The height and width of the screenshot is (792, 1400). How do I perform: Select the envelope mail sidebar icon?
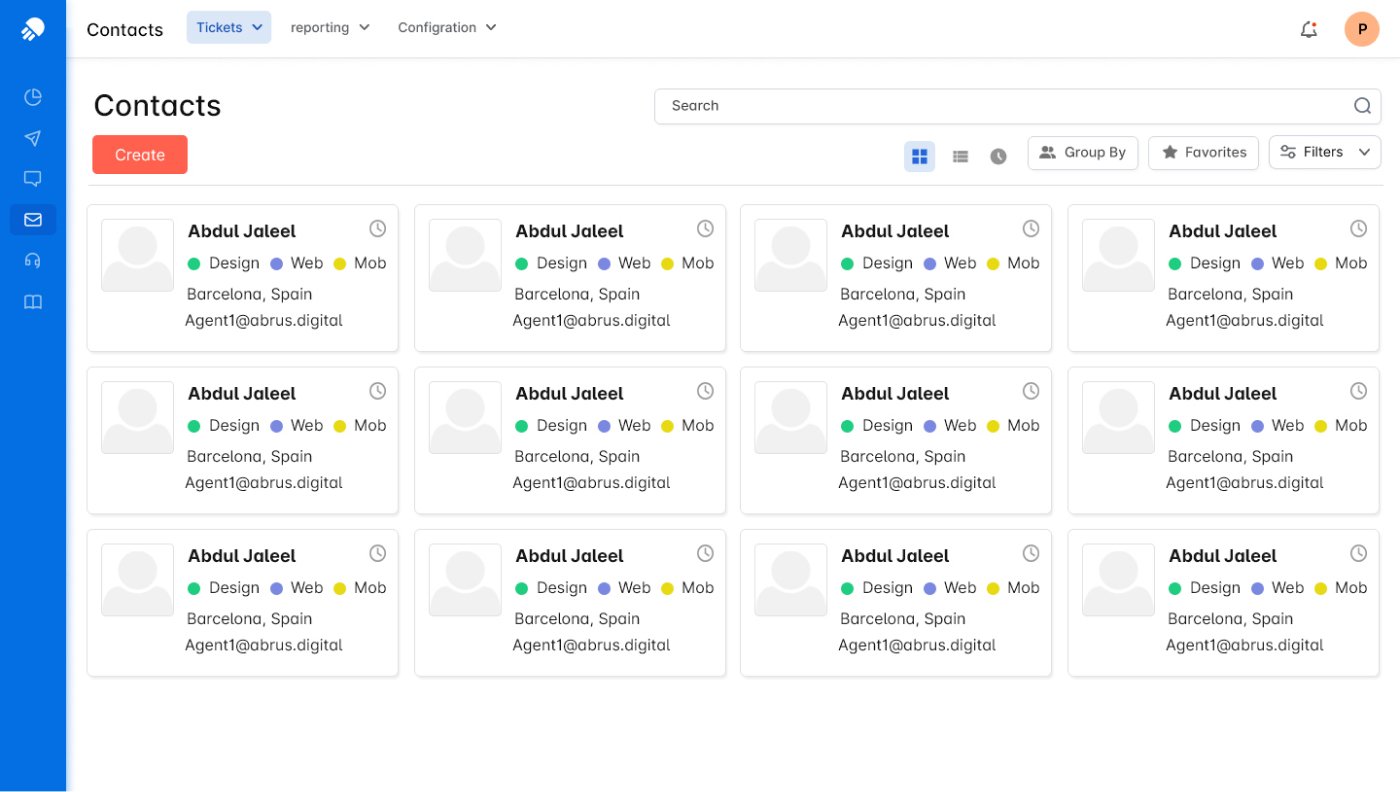33,220
